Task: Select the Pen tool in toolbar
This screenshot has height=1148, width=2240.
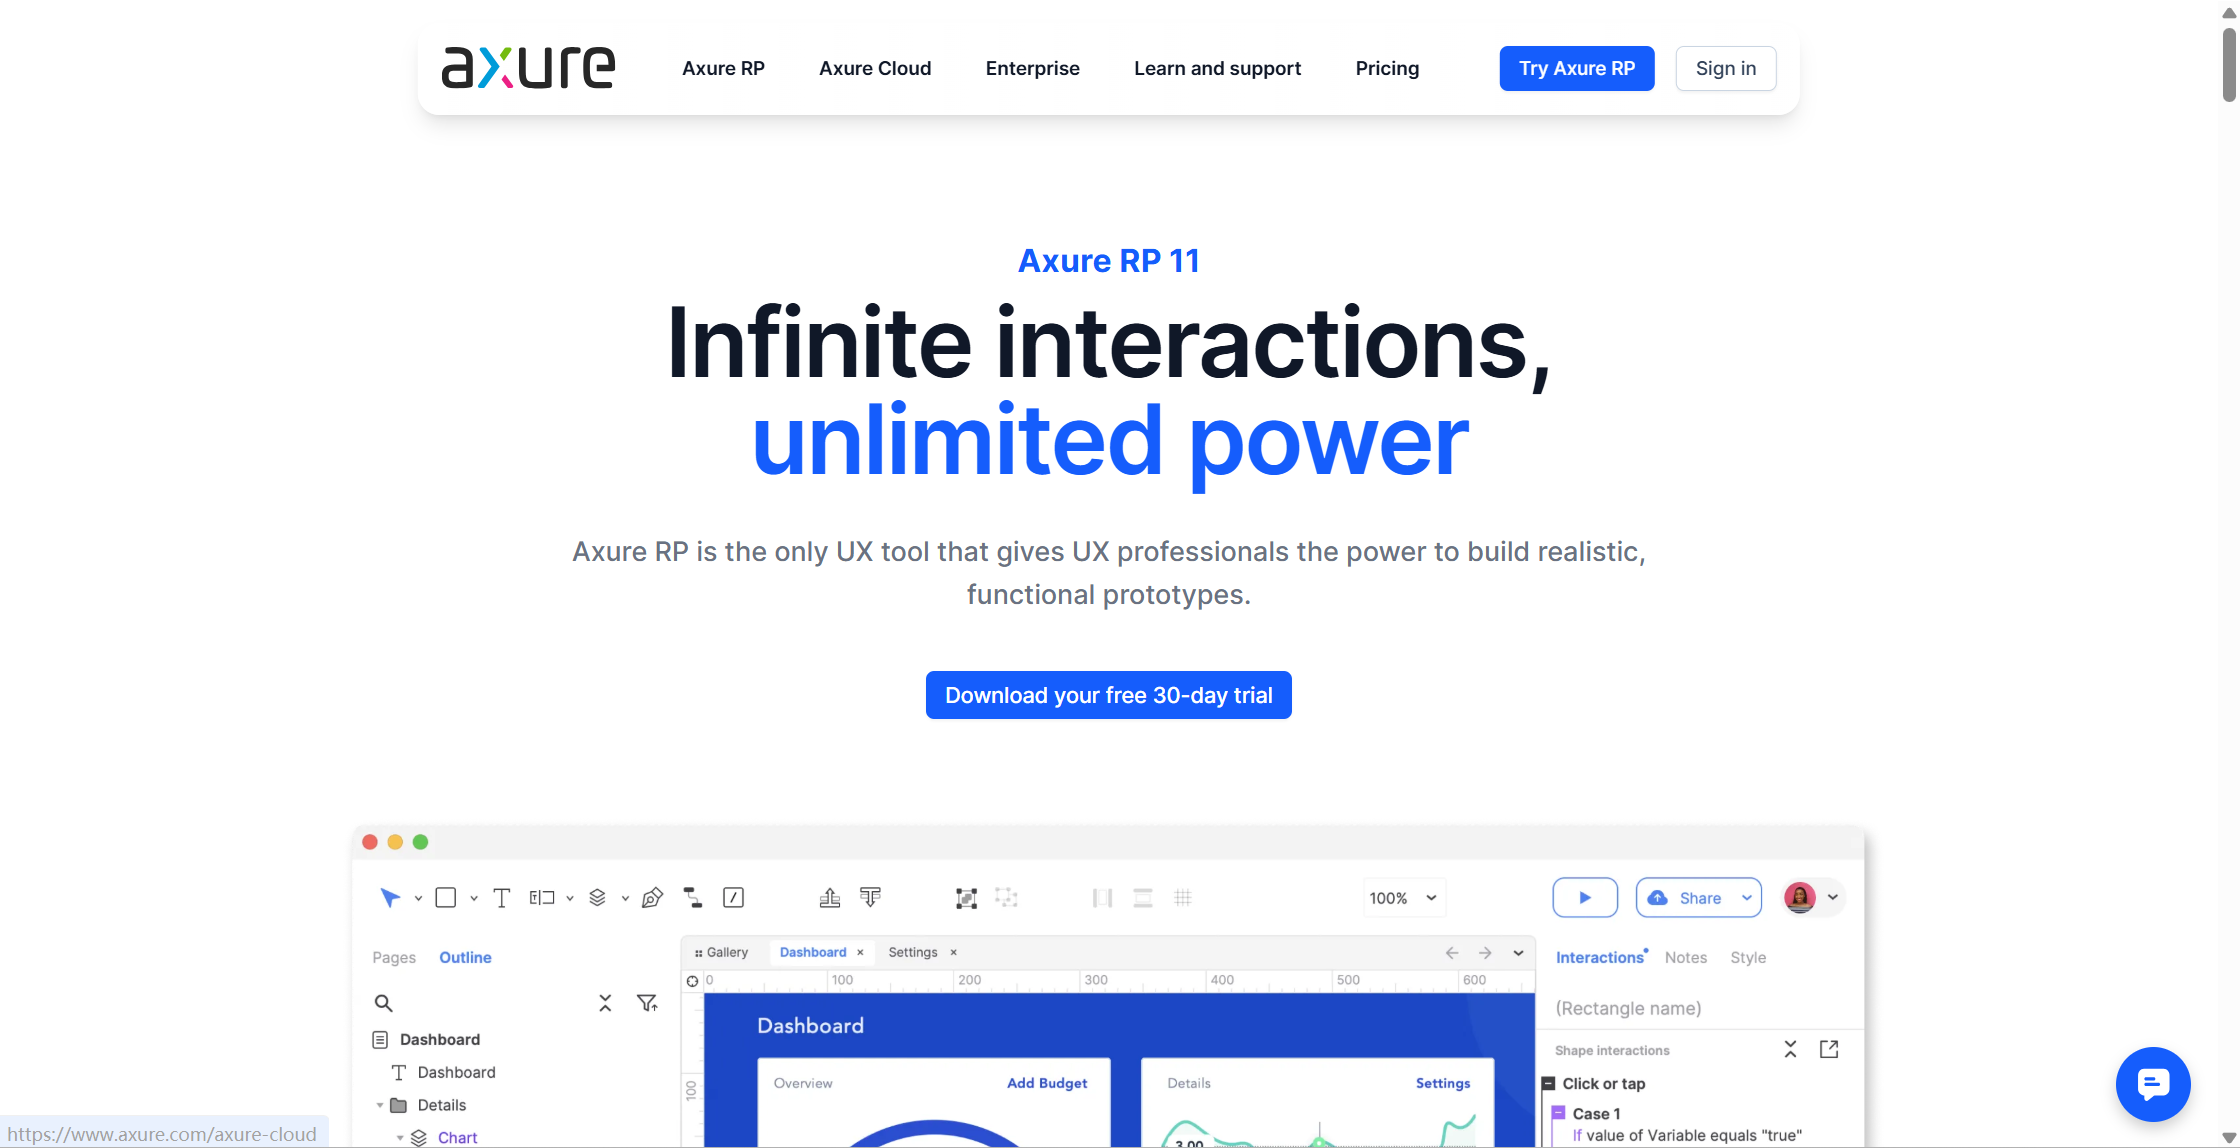Action: coord(652,898)
